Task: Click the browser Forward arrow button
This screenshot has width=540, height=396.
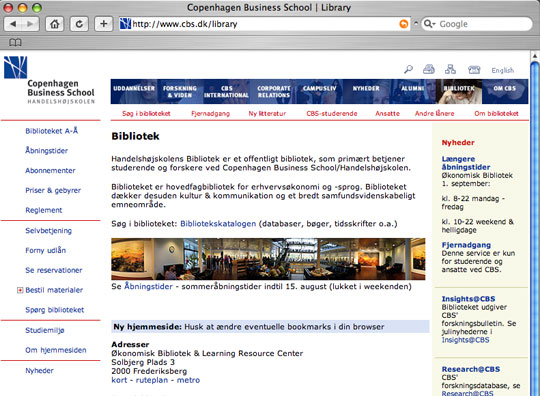Action: (31, 24)
